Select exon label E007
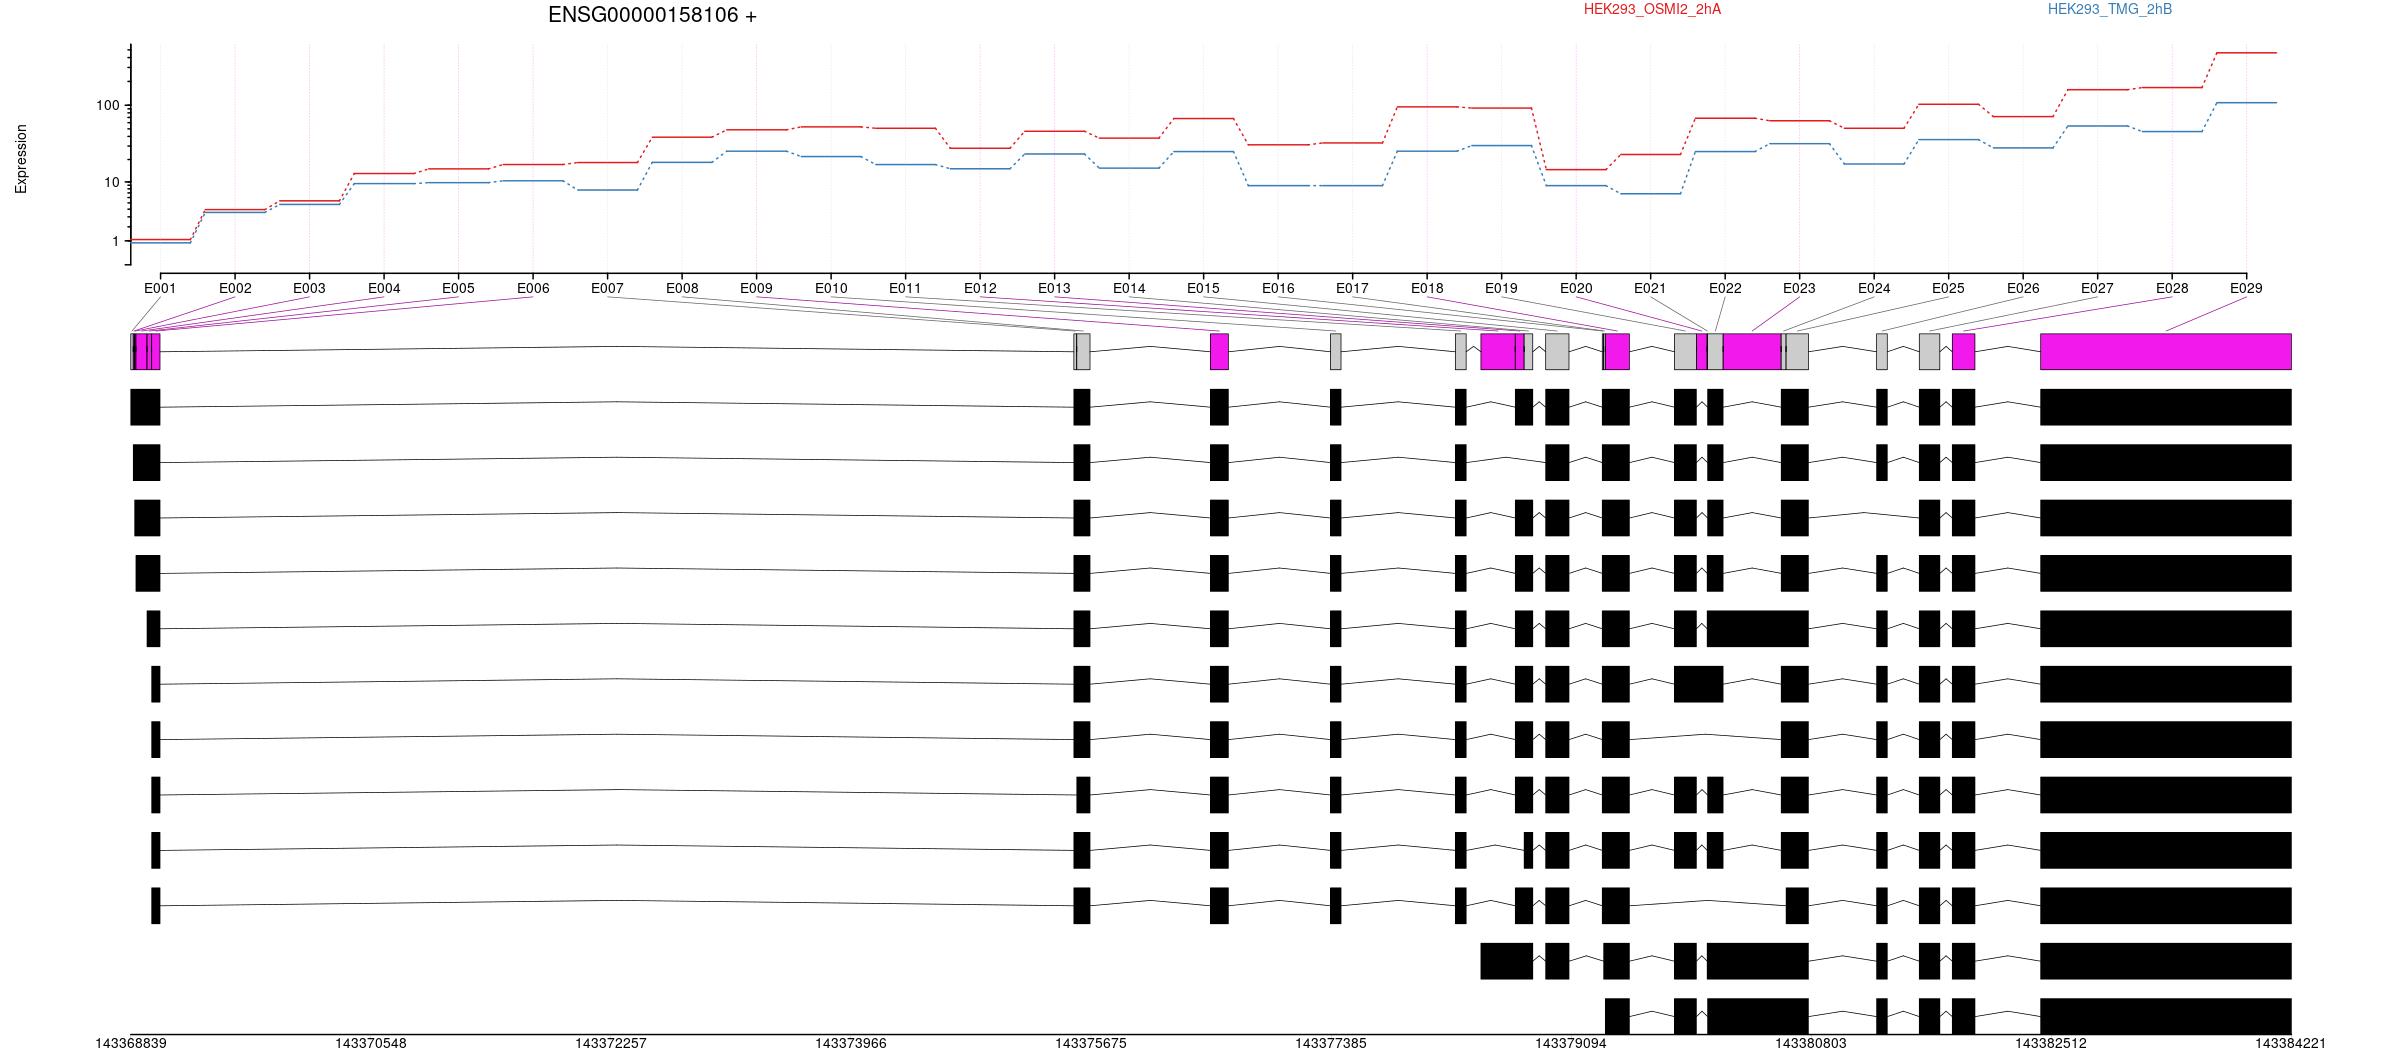This screenshot has height=1060, width=2400. click(607, 288)
